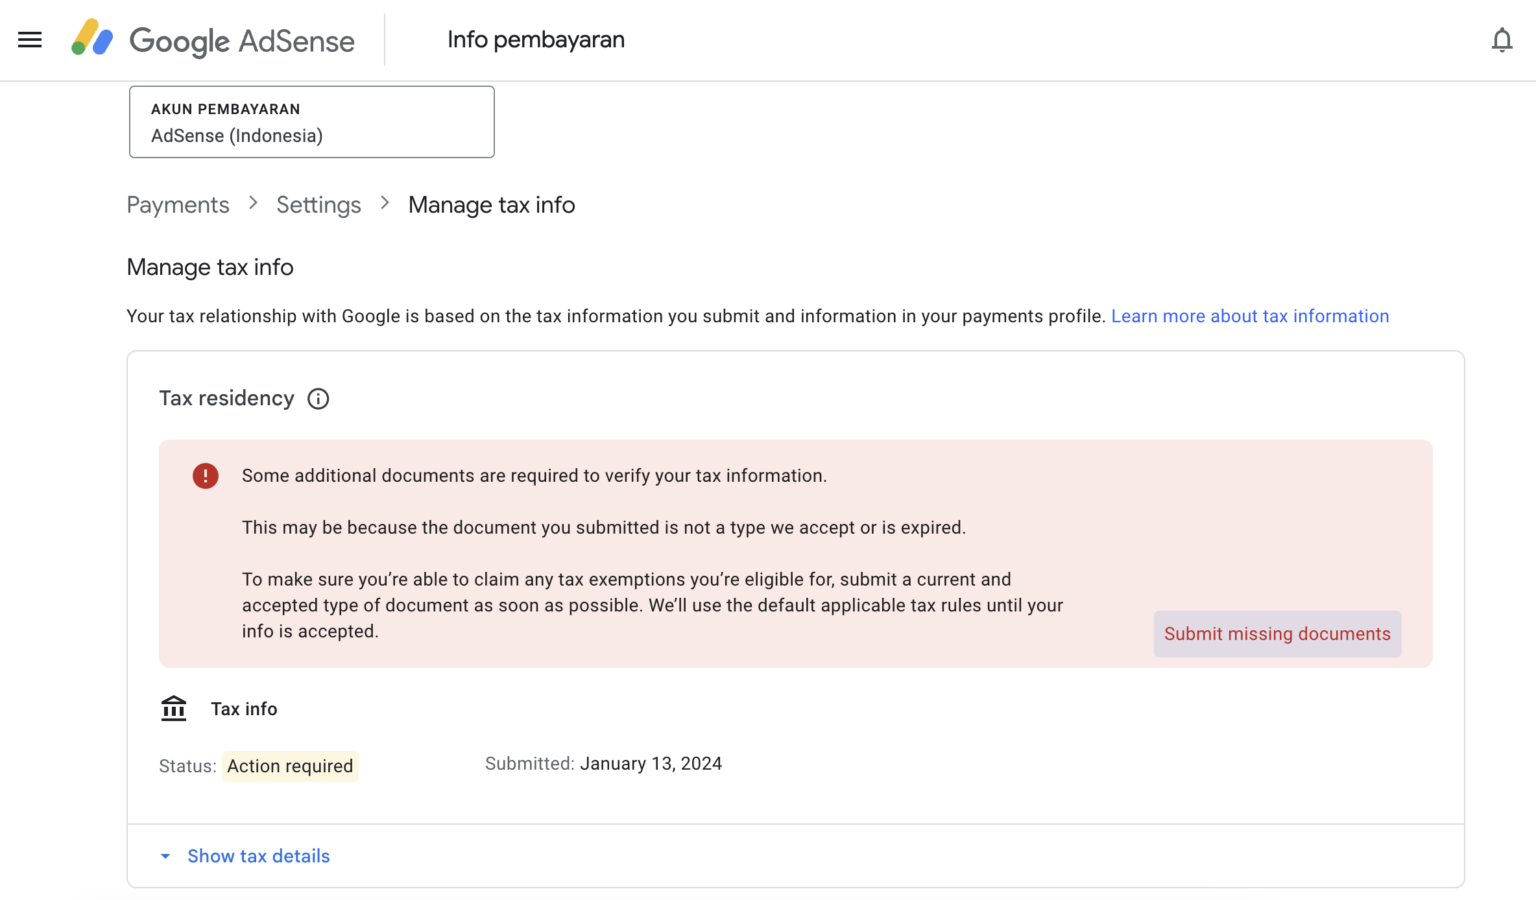Click the alert exclamation inside the pink banner
The height and width of the screenshot is (900, 1536).
tap(205, 476)
